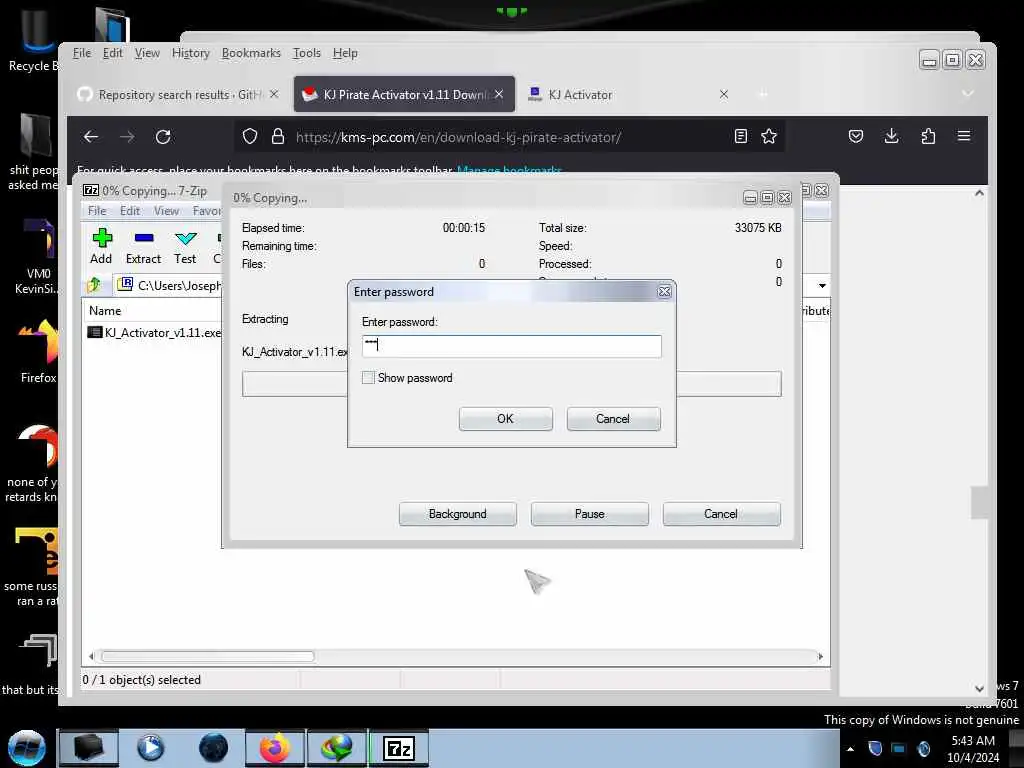This screenshot has width=1024, height=768.
Task: Select KJ_Activator_v1.11.exe in file list
Action: tap(154, 332)
